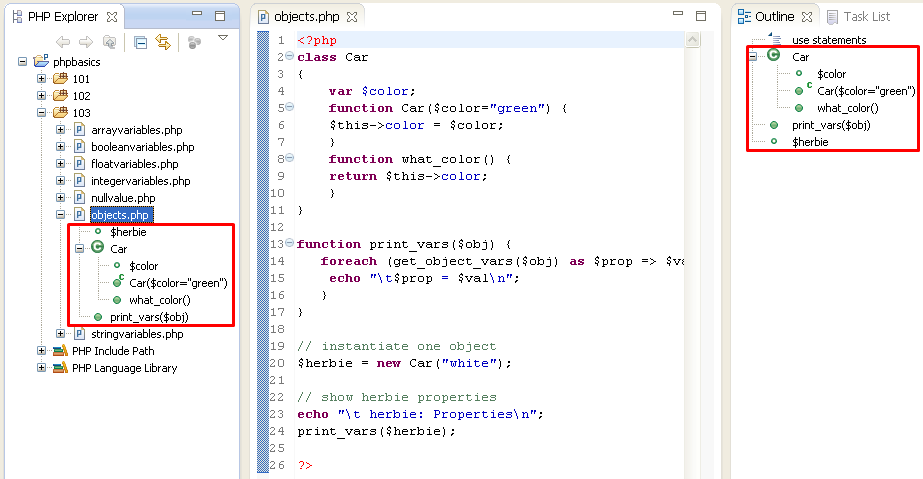923x479 pixels.
Task: Minimize the PHP Explorer view
Action: tap(197, 14)
